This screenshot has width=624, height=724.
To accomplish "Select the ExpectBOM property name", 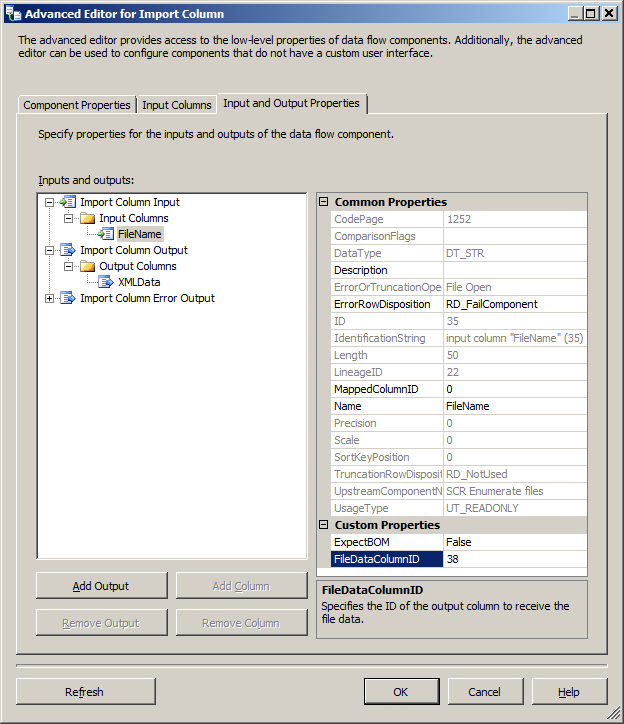I will [x=387, y=542].
